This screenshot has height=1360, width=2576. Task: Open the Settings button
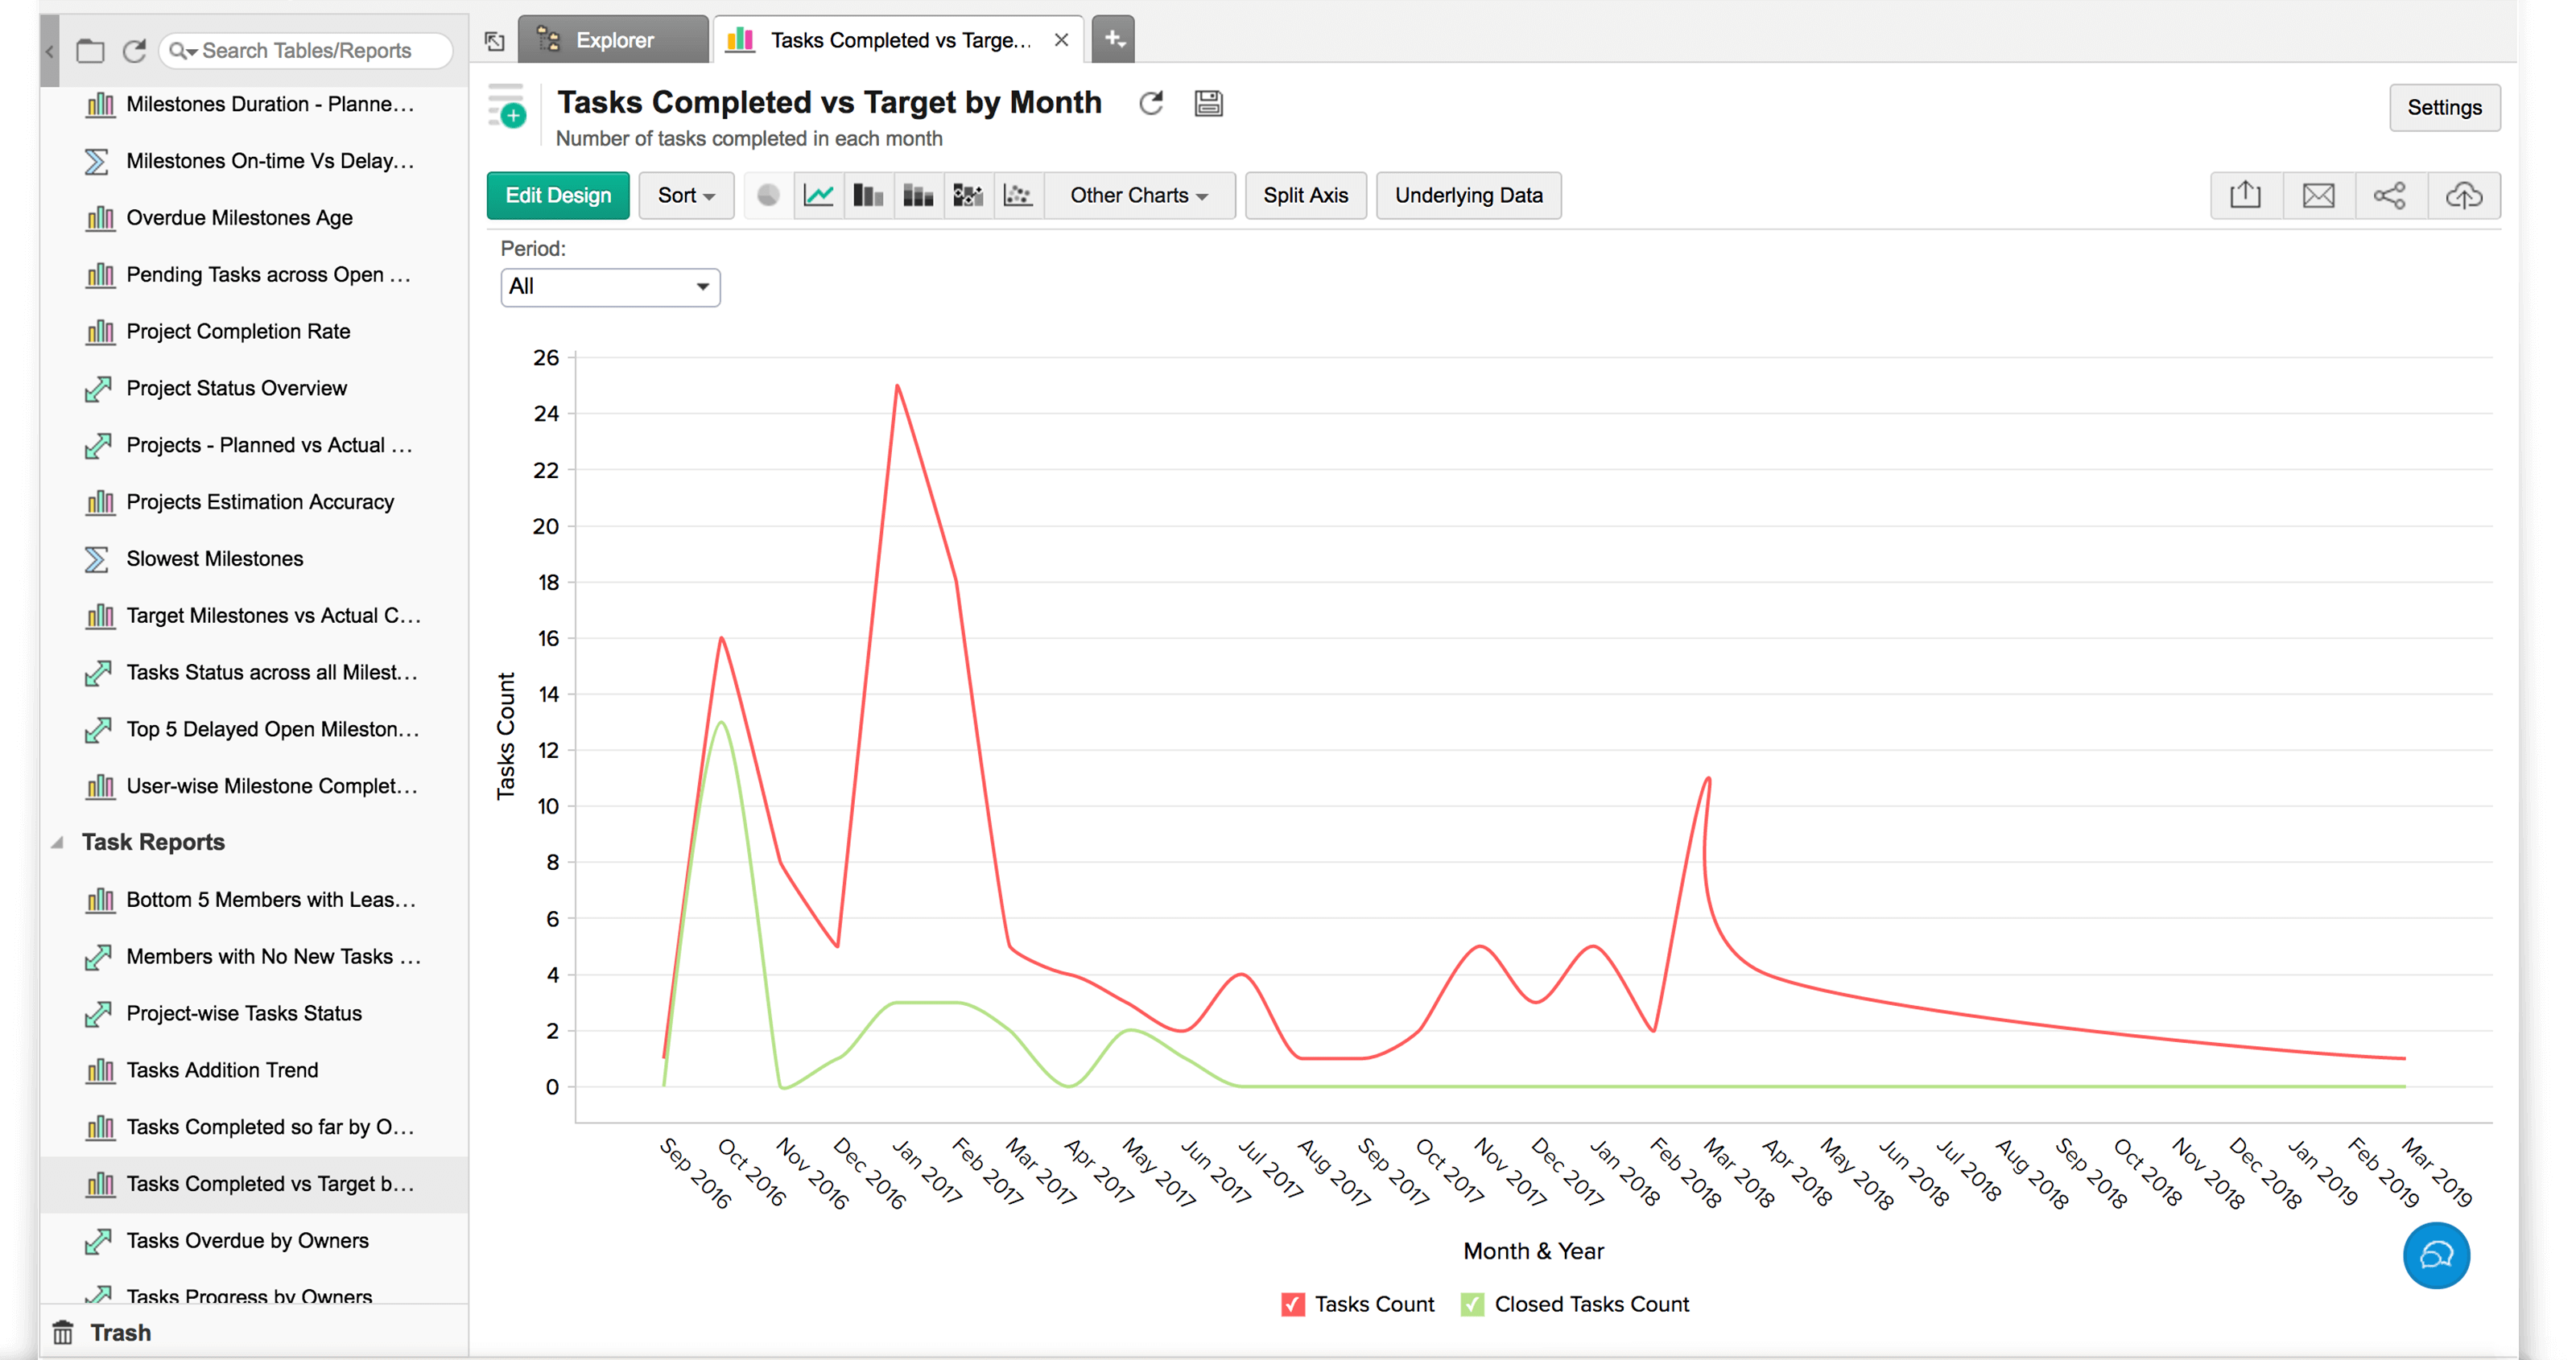click(2443, 107)
